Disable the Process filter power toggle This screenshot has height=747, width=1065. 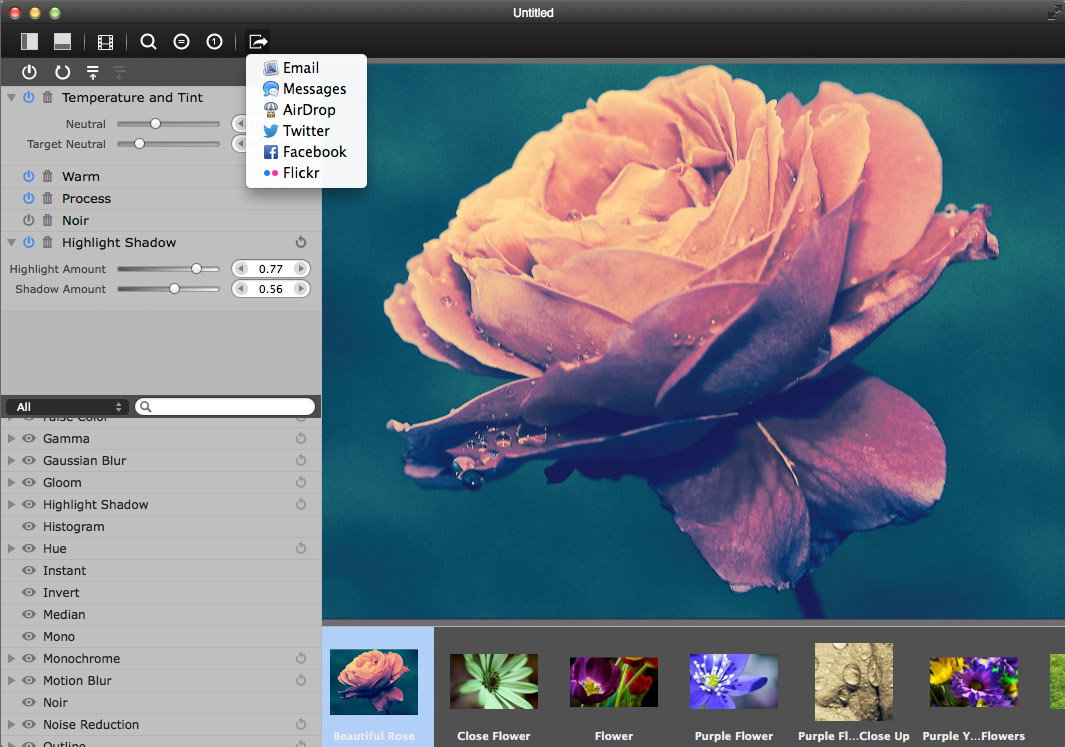click(x=29, y=199)
